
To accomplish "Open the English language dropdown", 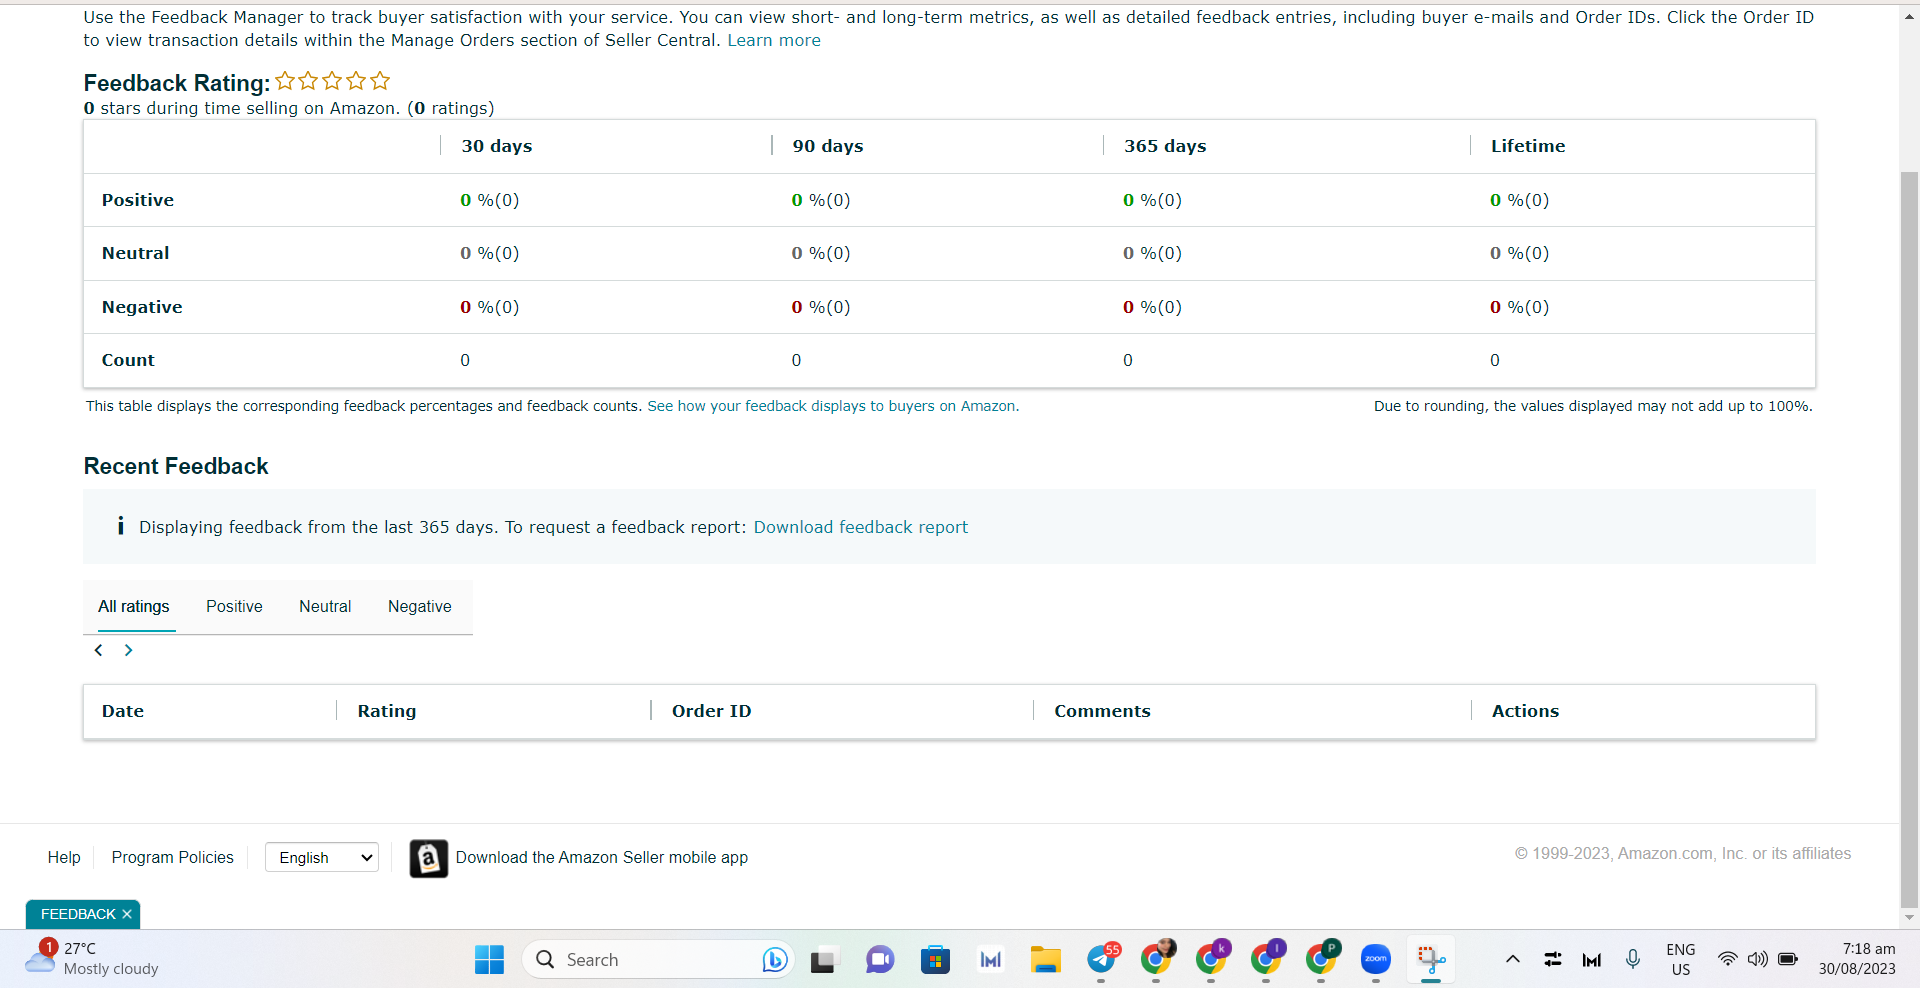I will [x=322, y=857].
